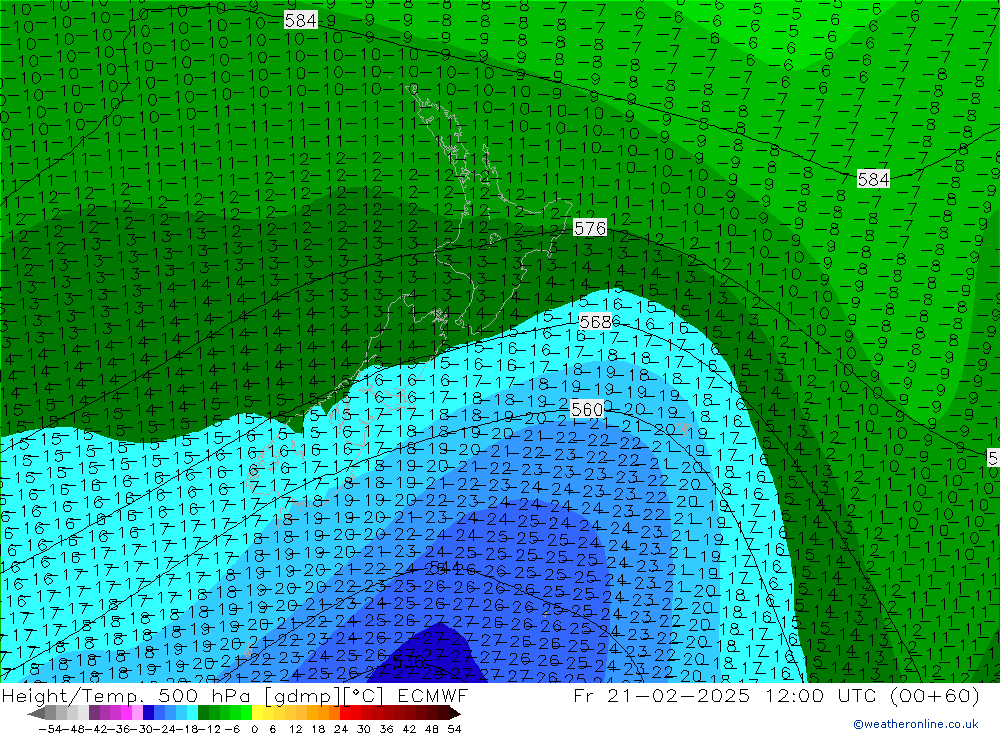Click the 568 height contour label
The image size is (1000, 733).
click(595, 322)
